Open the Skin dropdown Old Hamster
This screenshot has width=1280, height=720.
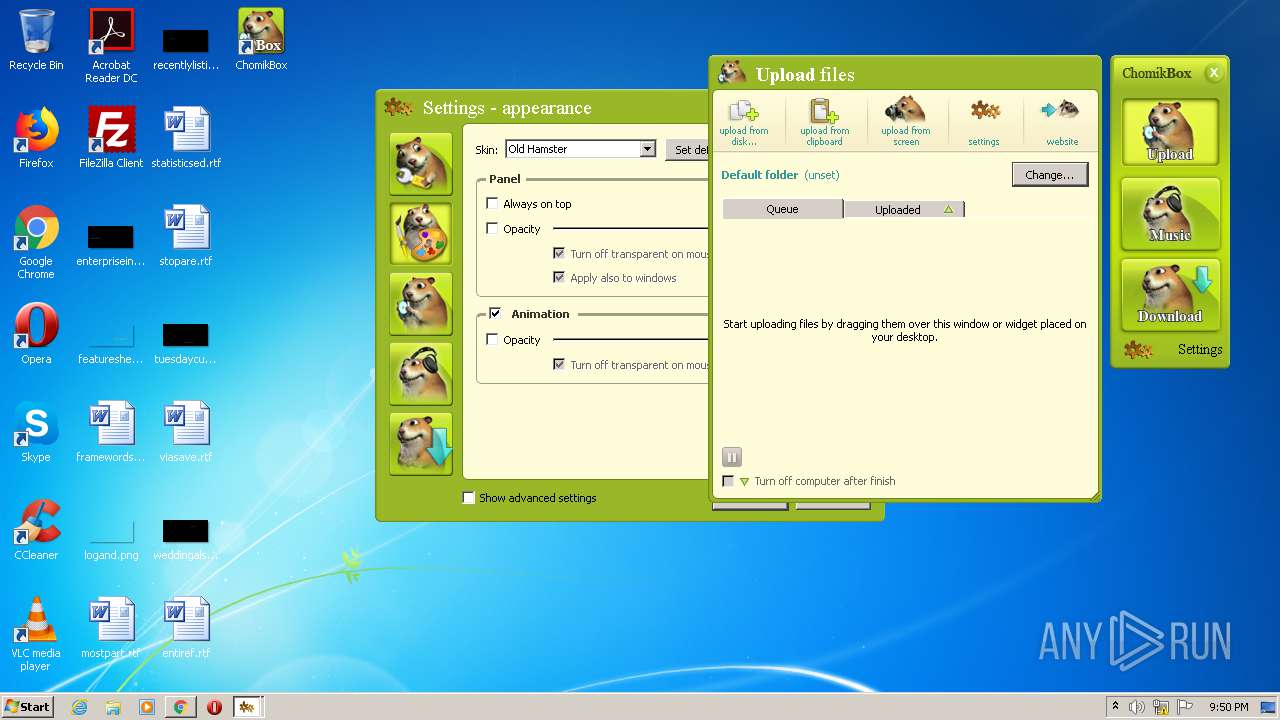click(580, 149)
